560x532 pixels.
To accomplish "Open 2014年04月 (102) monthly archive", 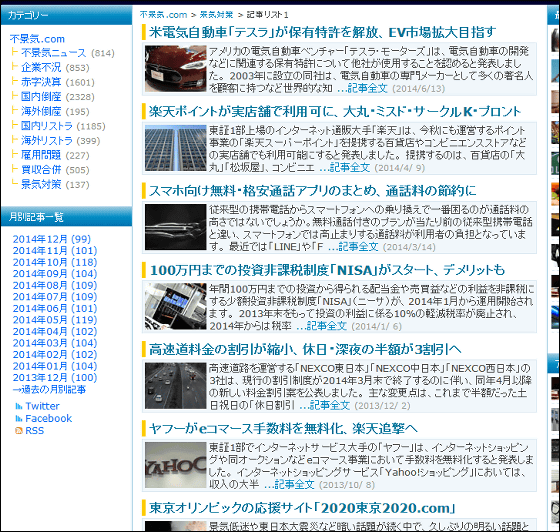I will [x=55, y=331].
